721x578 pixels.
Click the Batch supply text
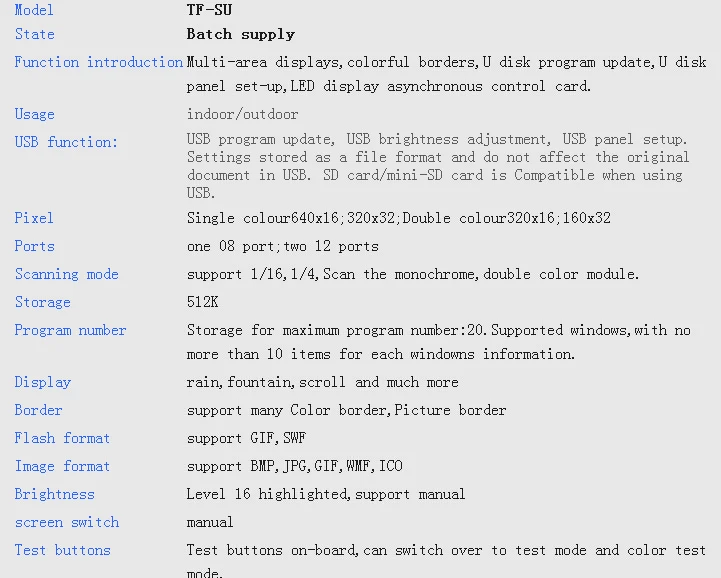point(240,34)
